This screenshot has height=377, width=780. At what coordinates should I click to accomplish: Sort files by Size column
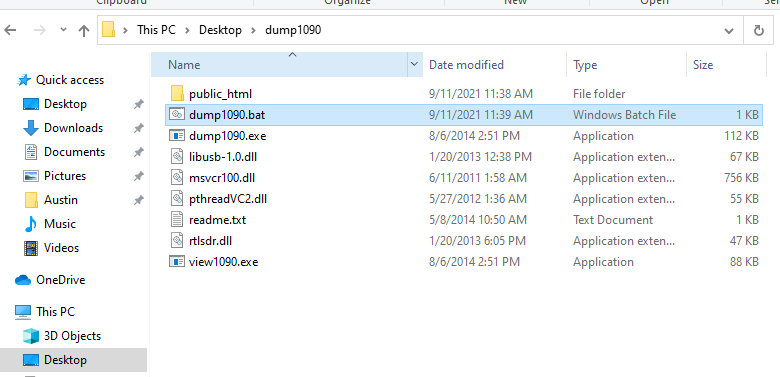point(726,65)
